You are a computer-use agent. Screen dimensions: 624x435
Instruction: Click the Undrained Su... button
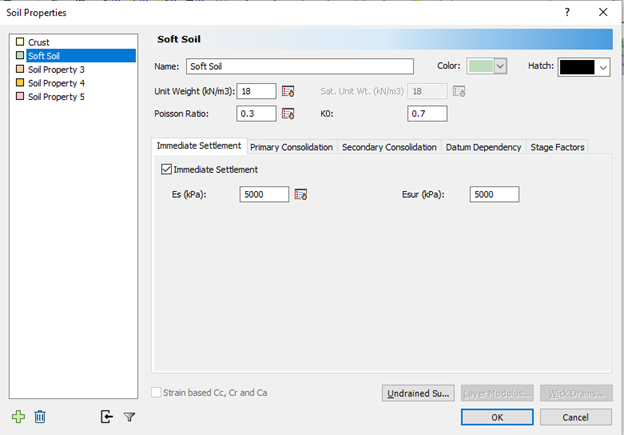[418, 393]
